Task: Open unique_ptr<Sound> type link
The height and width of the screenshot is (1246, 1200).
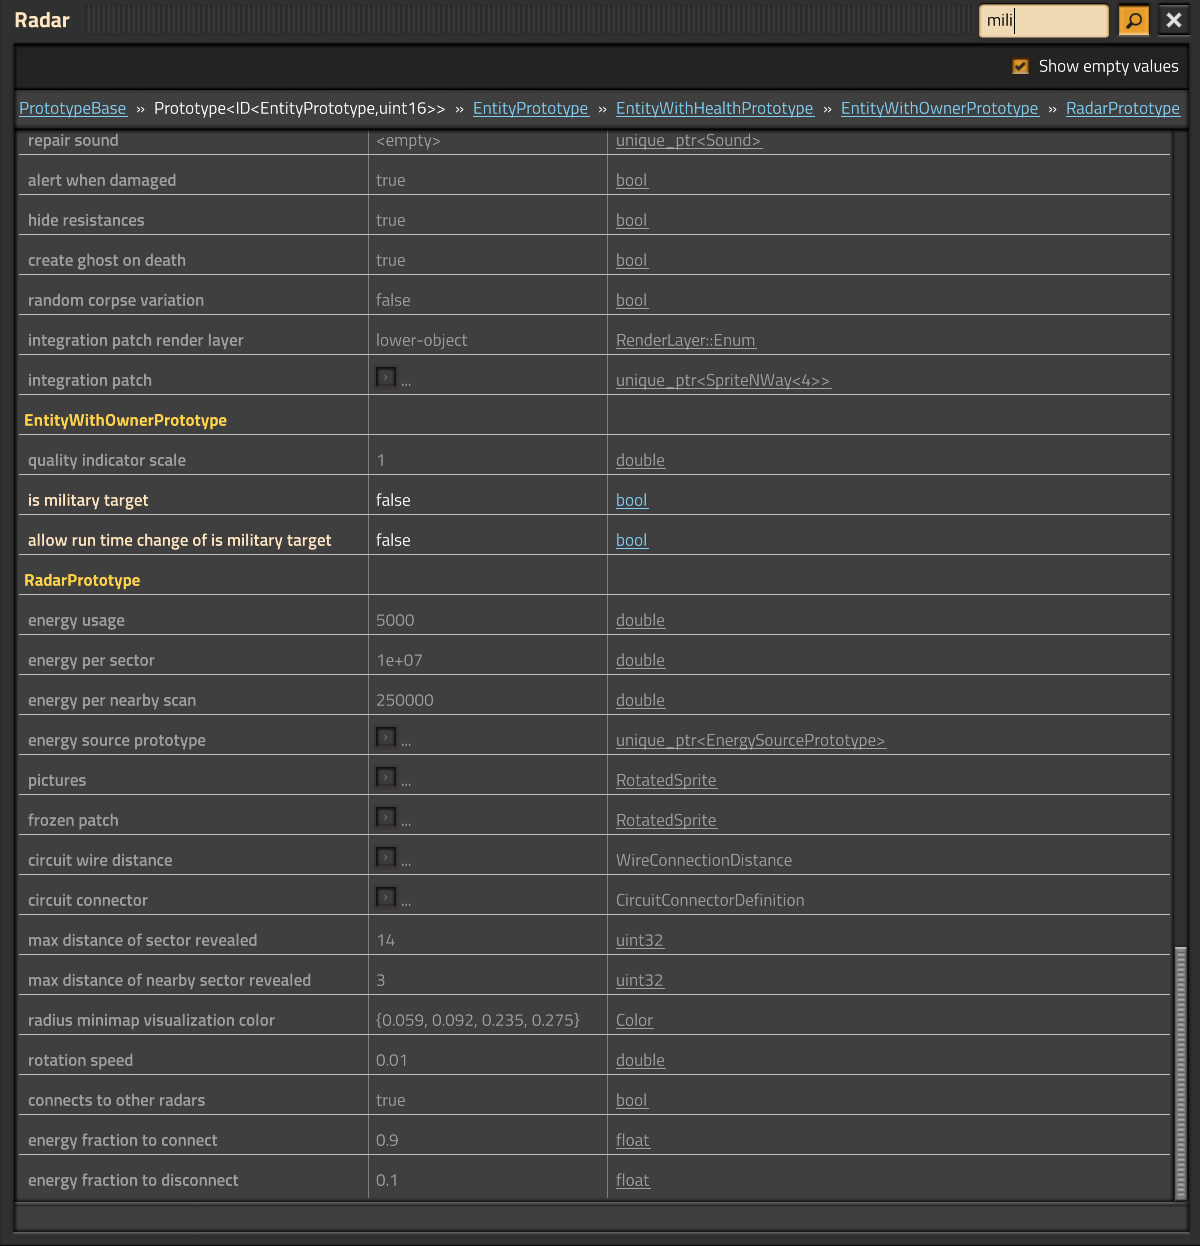Action: (x=688, y=140)
